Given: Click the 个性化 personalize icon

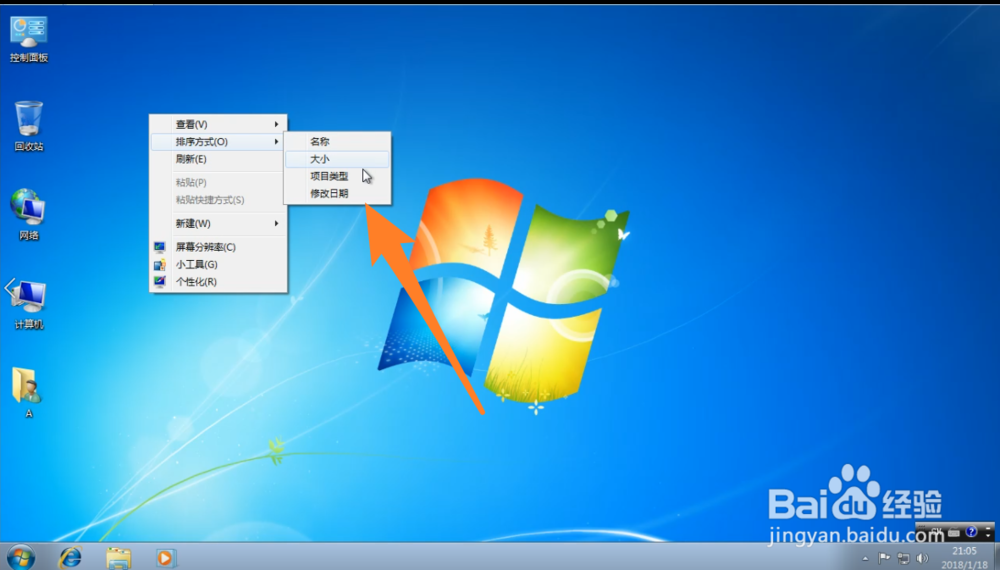Looking at the screenshot, I should (159, 281).
